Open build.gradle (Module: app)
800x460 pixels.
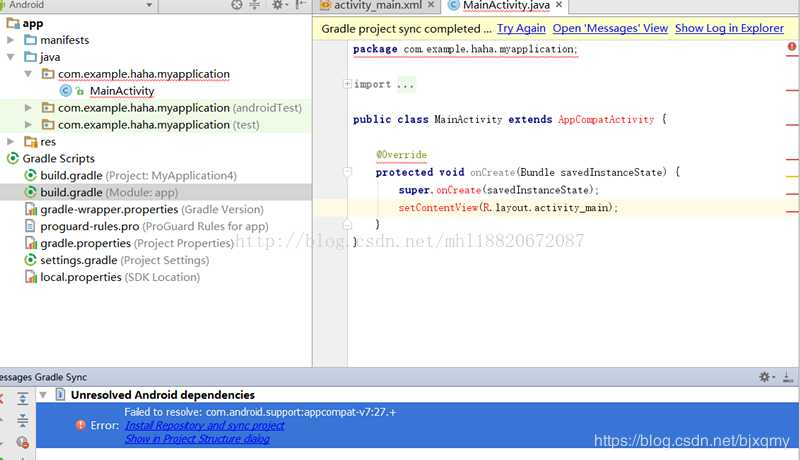[109, 192]
